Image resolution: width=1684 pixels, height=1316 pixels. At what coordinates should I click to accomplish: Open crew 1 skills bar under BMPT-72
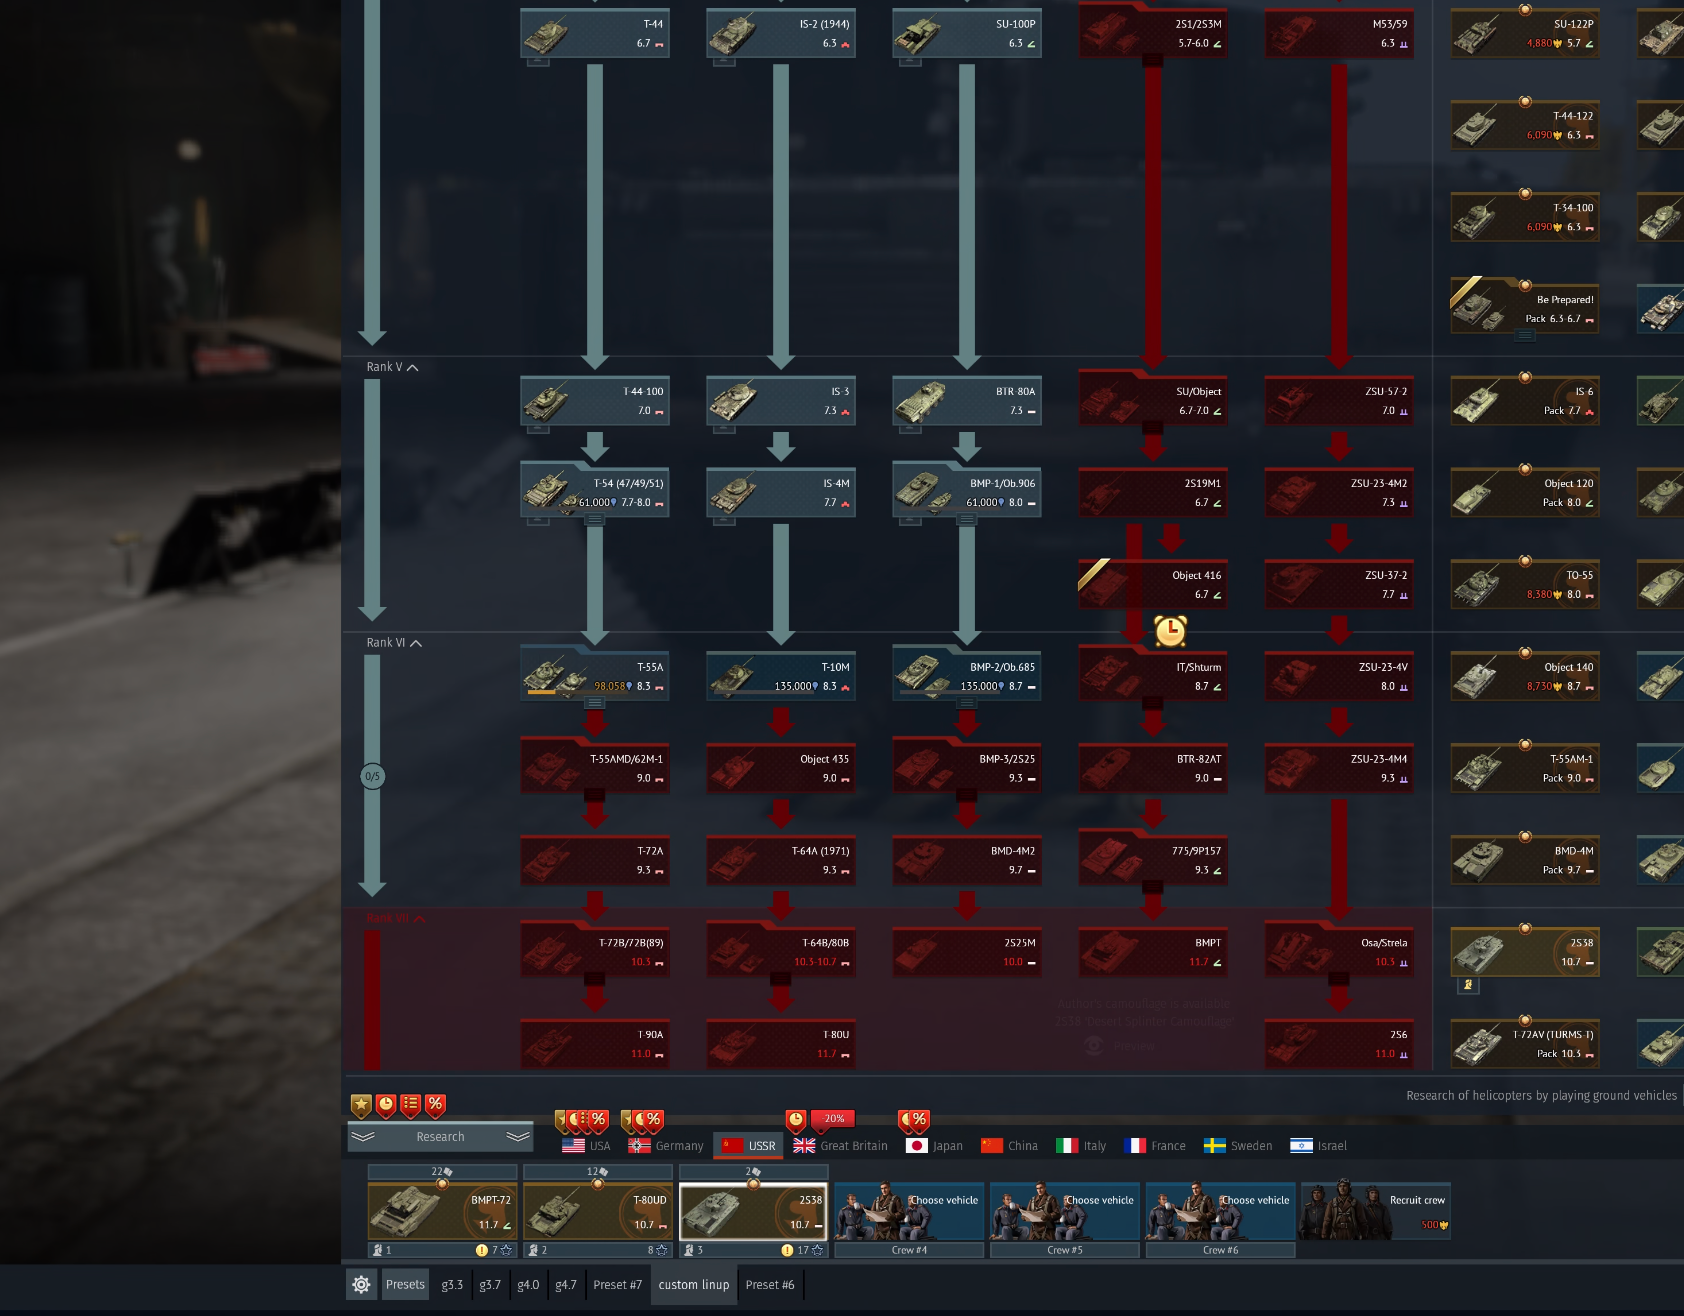(442, 1250)
